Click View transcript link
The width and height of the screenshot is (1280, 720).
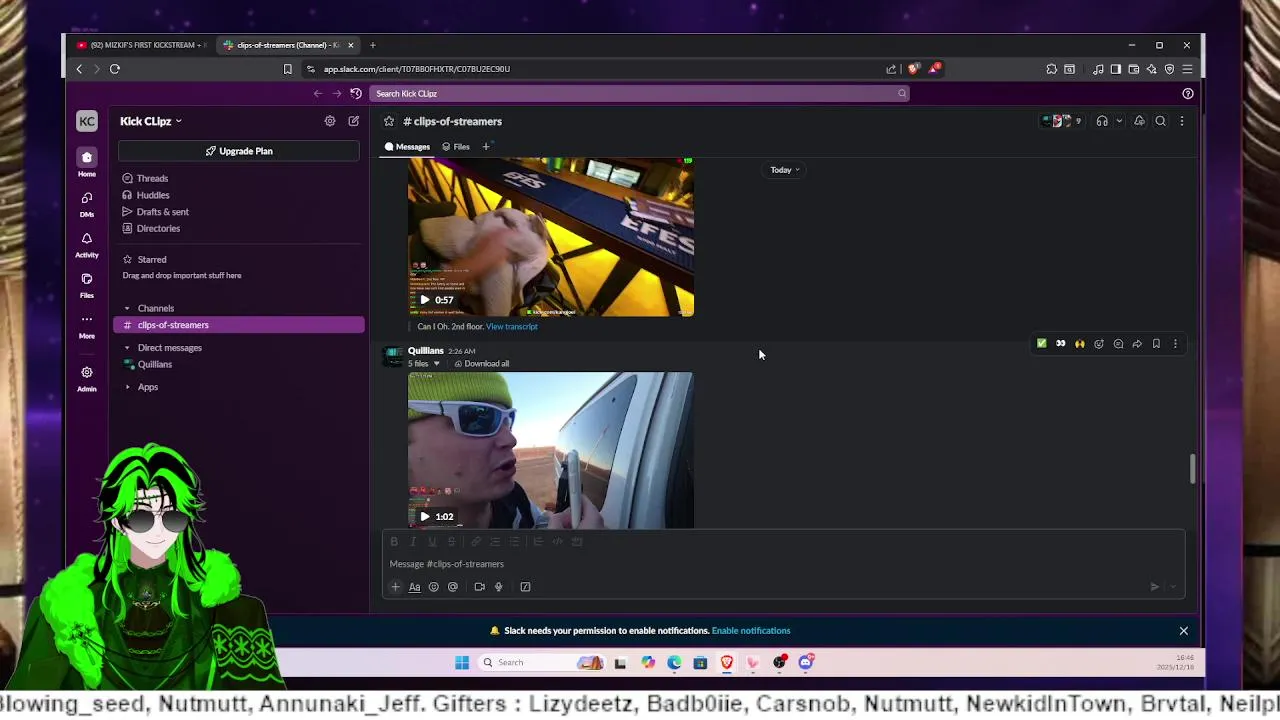point(511,327)
